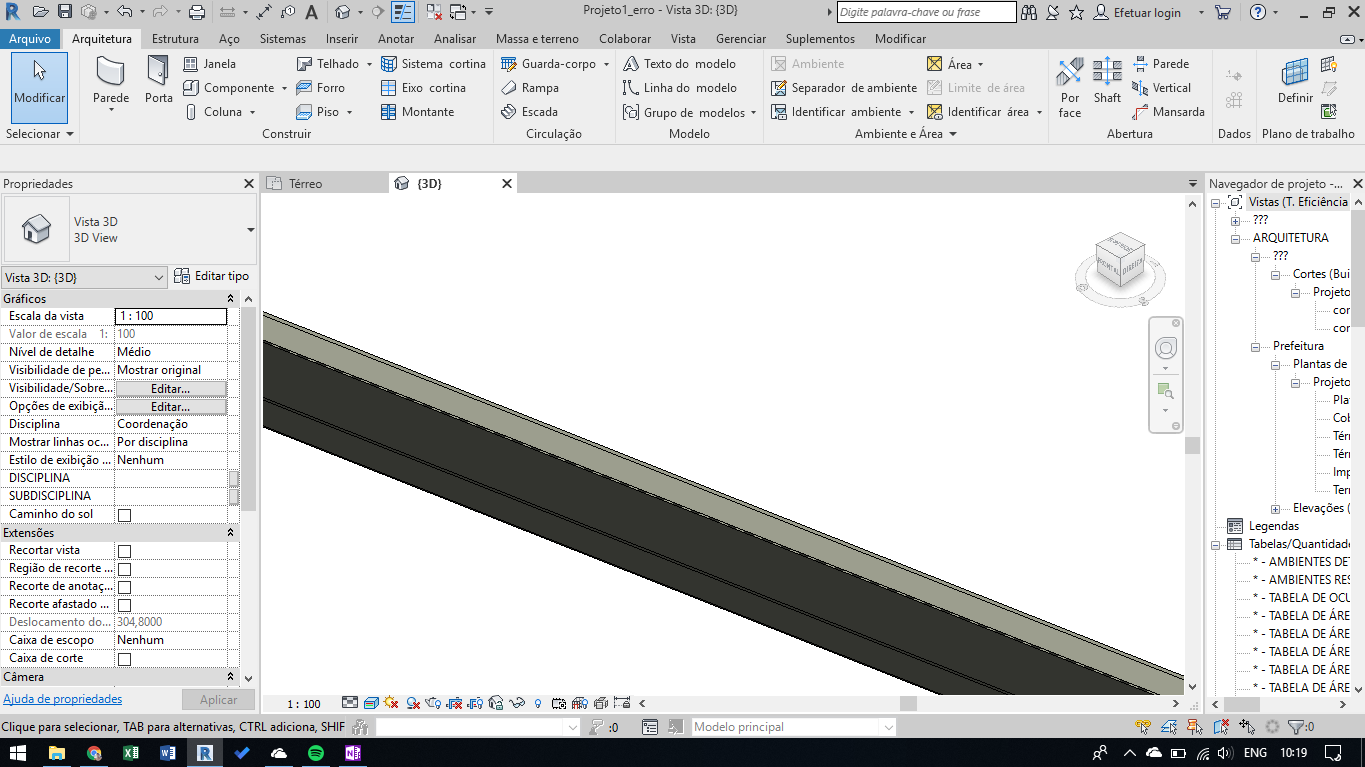Toggle Reveal Hidden Elements lightbulb
The height and width of the screenshot is (767, 1365).
(537, 702)
